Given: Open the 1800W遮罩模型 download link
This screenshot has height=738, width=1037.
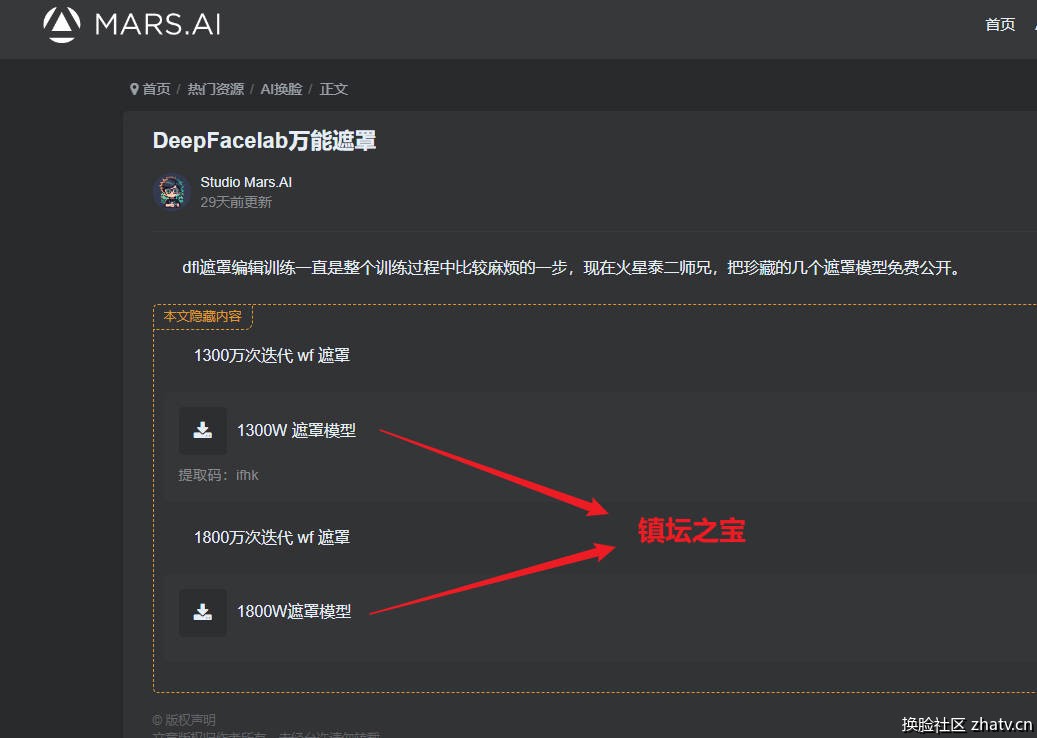Looking at the screenshot, I should [294, 612].
